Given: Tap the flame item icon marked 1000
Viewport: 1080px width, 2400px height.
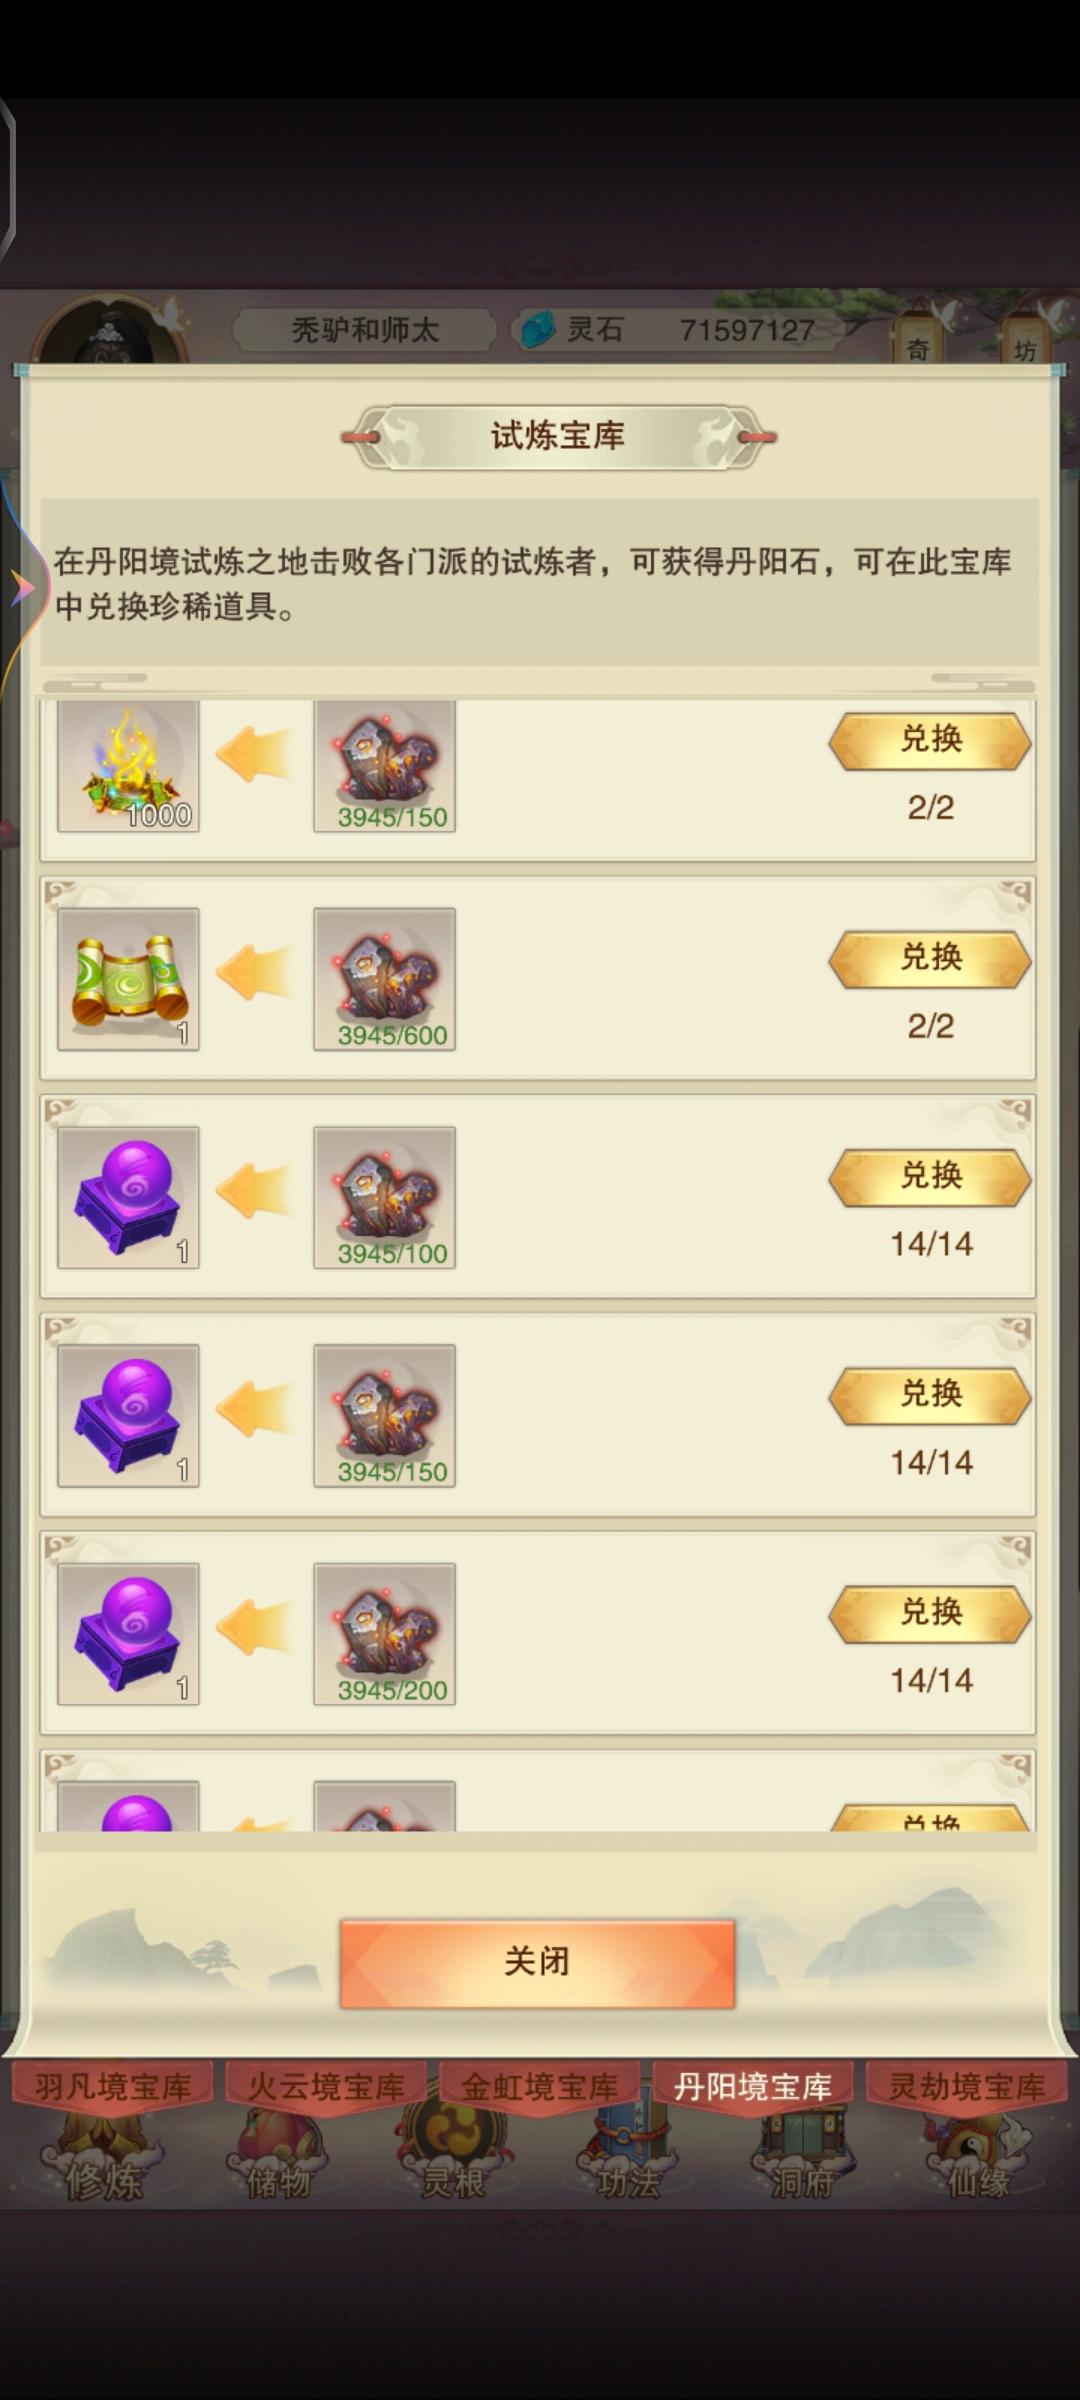Looking at the screenshot, I should pos(128,766).
